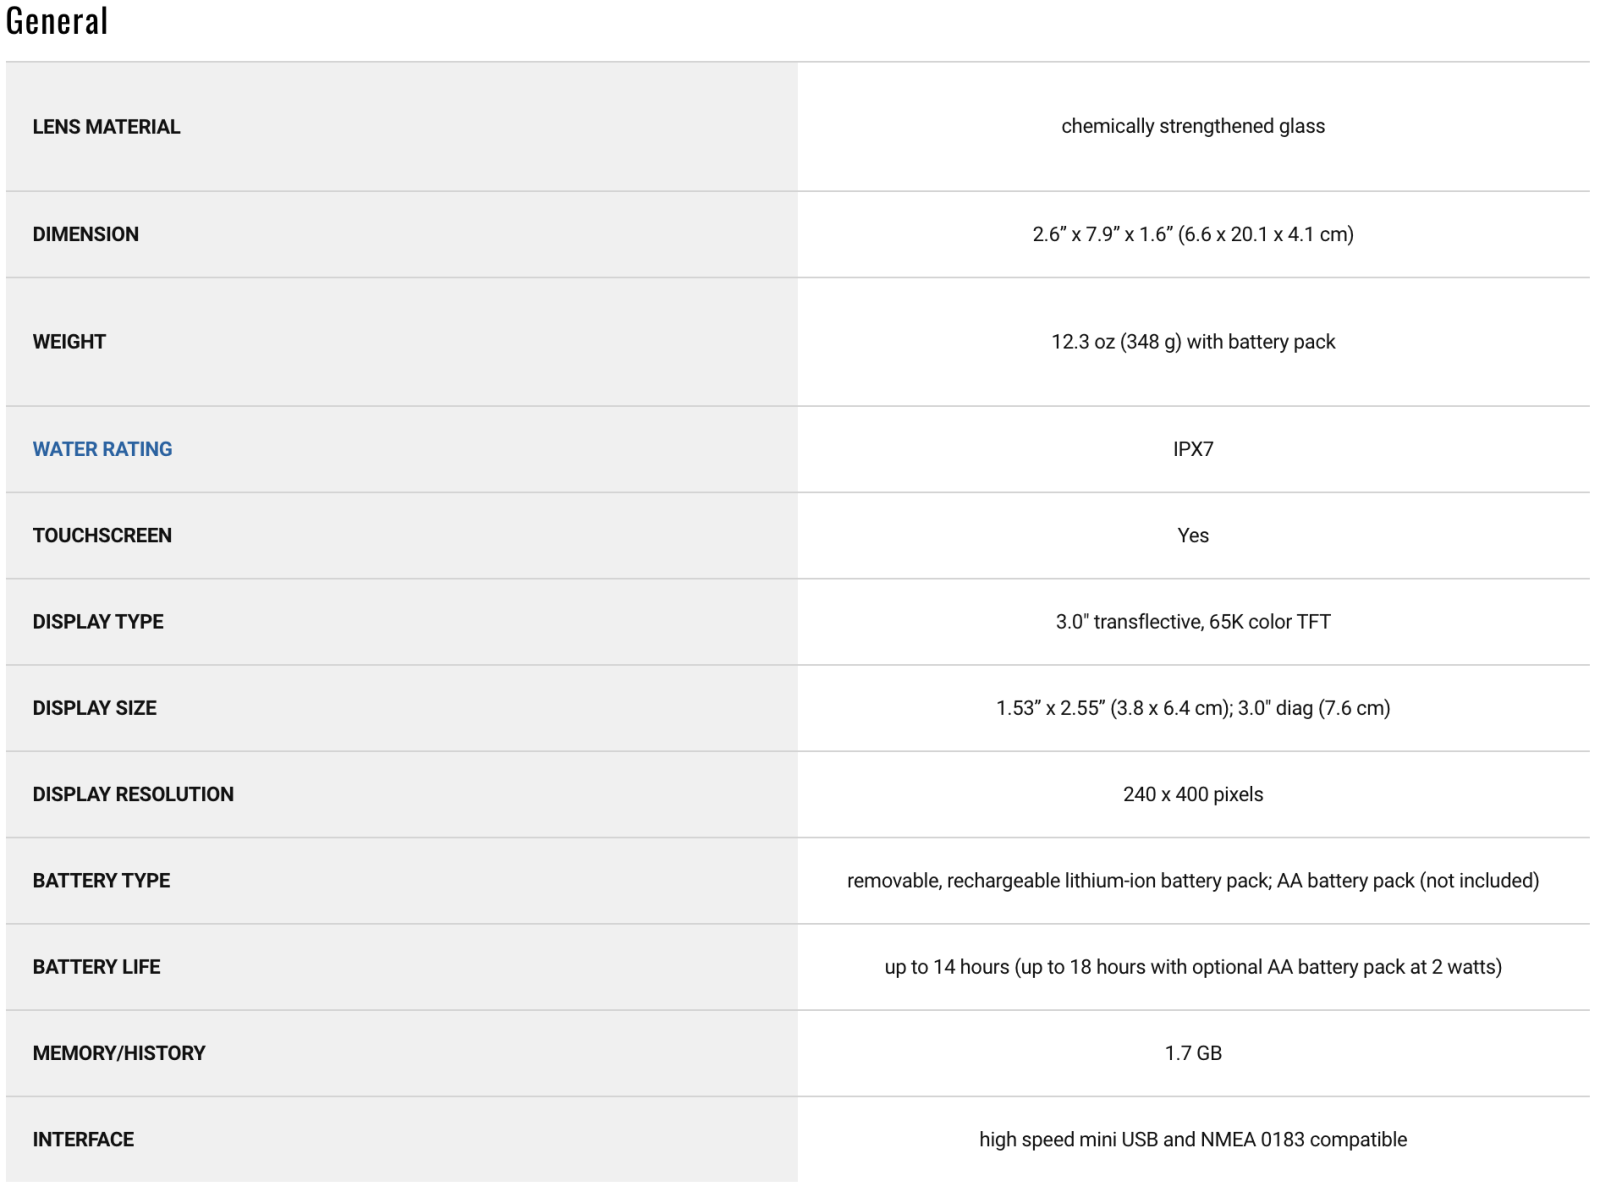Select the DISPLAY TYPE label
Screen dimensions: 1600x1192
(x=98, y=622)
